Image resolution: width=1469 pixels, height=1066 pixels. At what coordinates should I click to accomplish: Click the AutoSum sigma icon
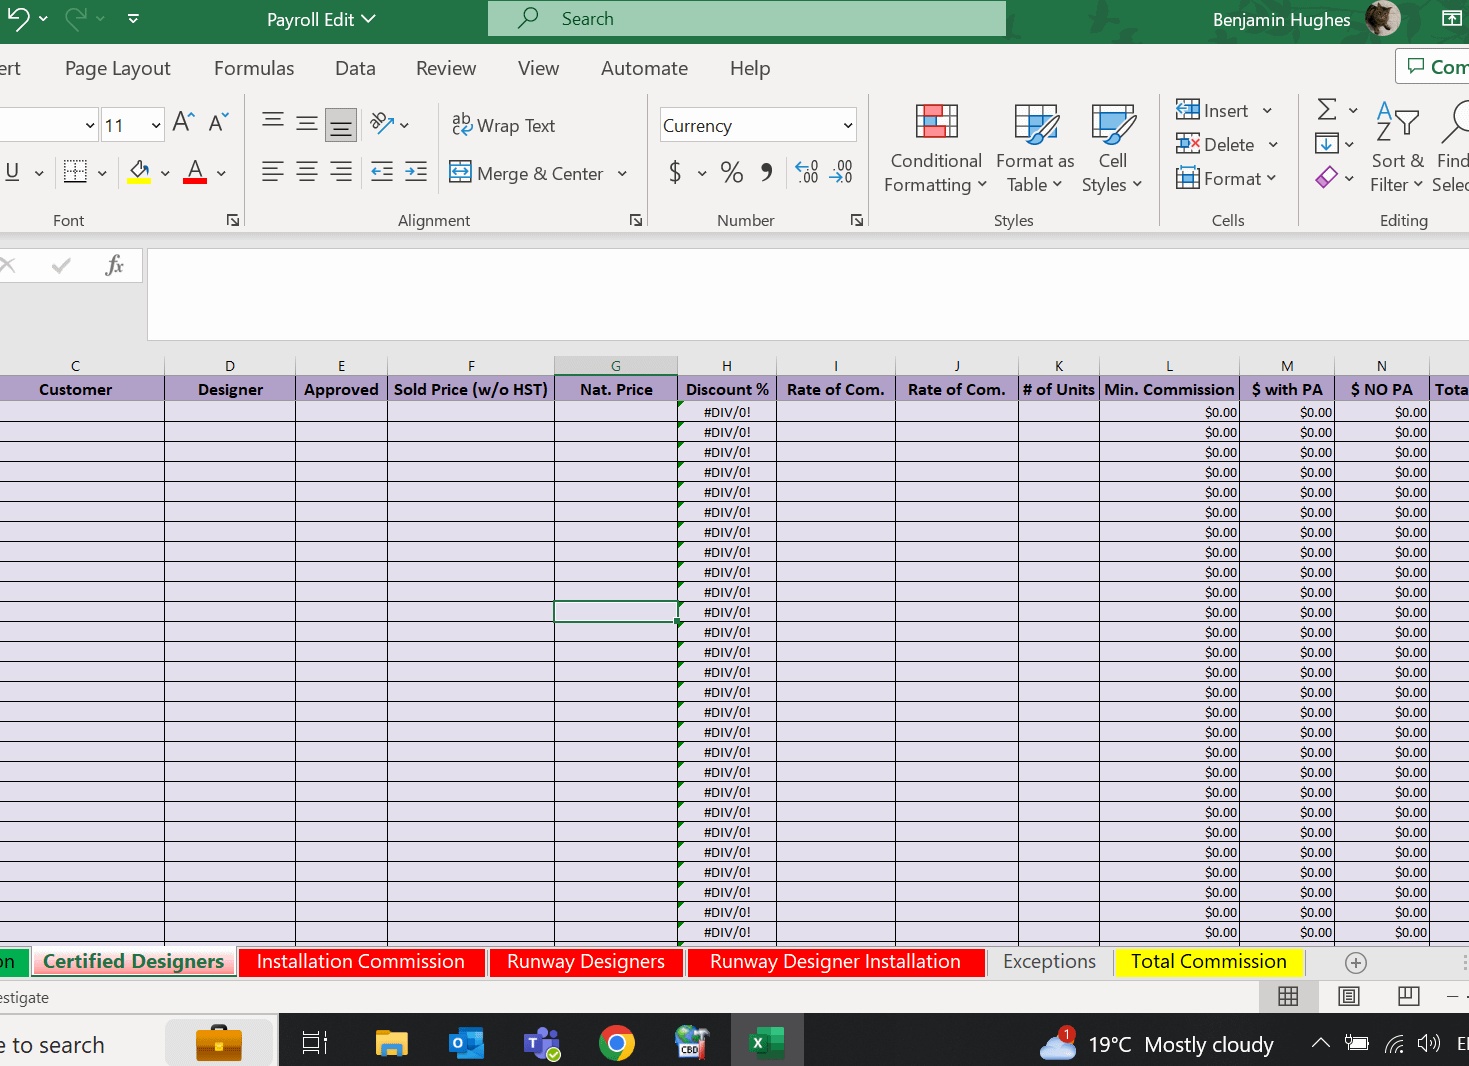pos(1327,110)
